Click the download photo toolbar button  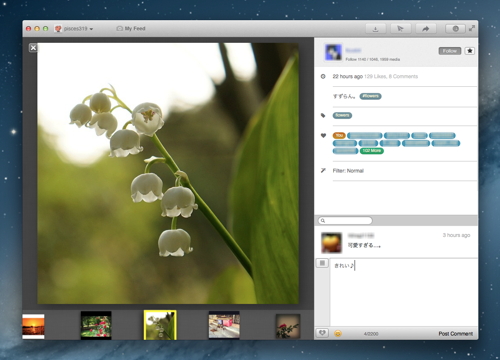pyautogui.click(x=375, y=29)
